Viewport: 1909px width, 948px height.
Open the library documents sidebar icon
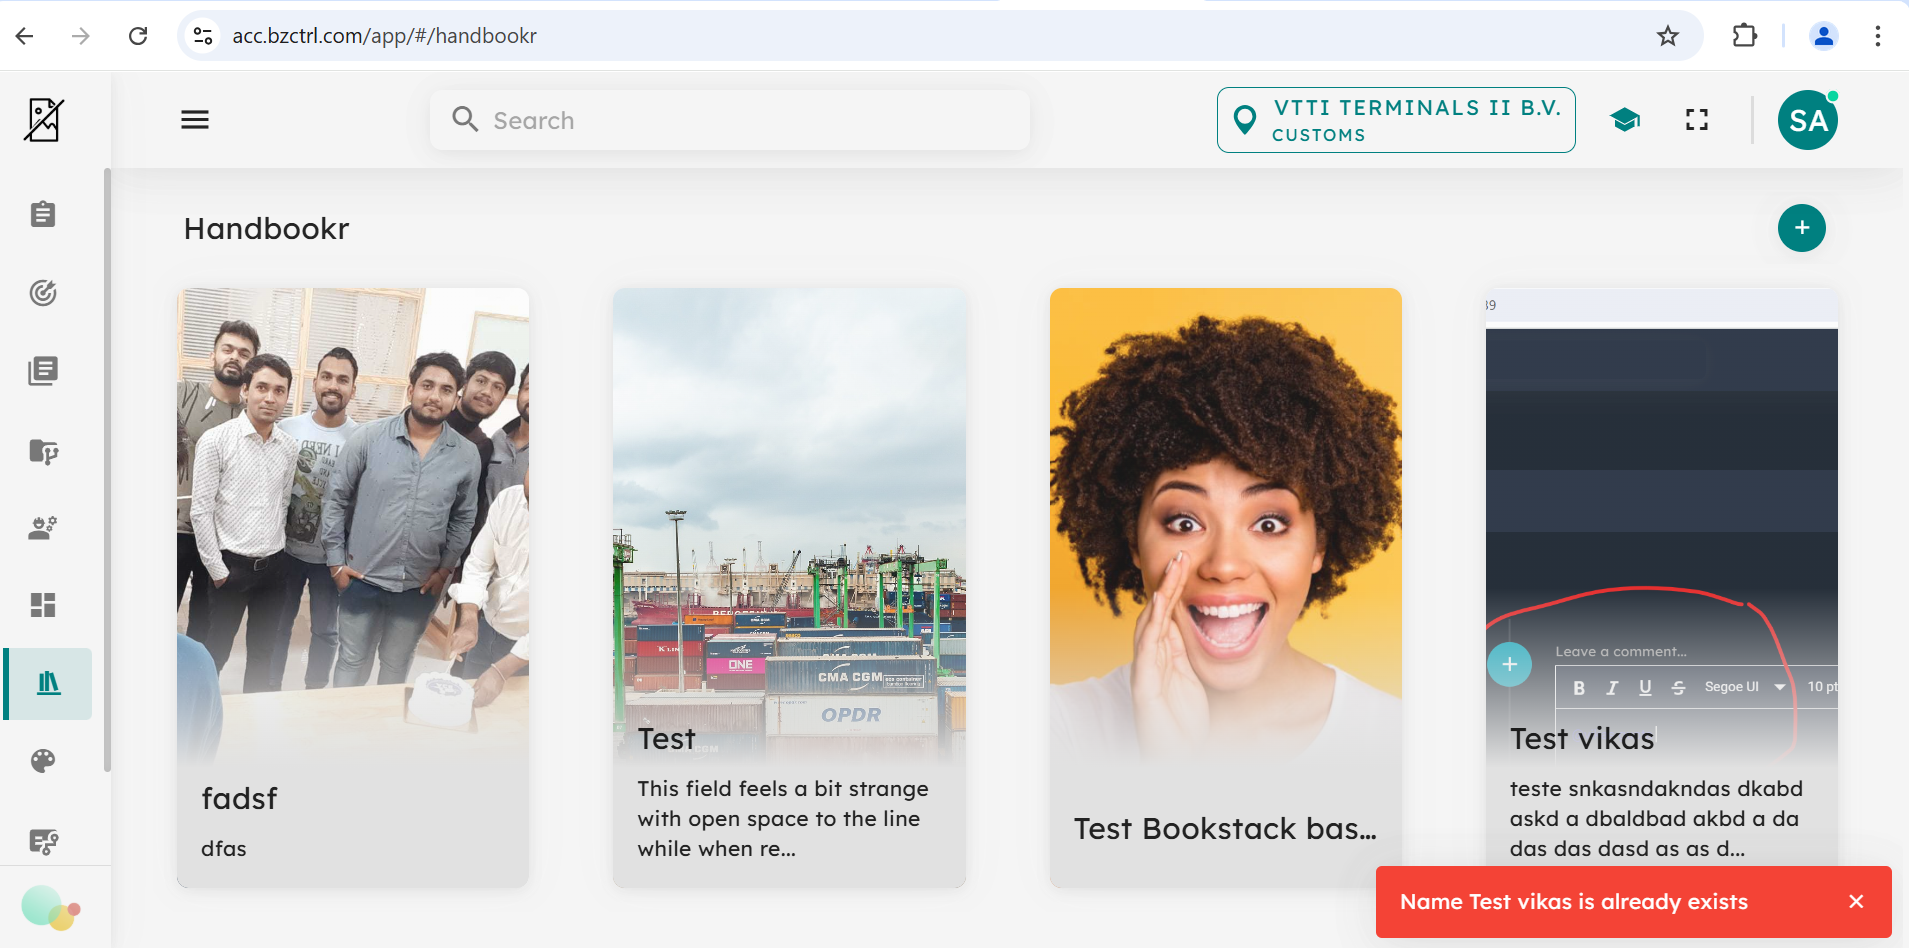point(43,371)
